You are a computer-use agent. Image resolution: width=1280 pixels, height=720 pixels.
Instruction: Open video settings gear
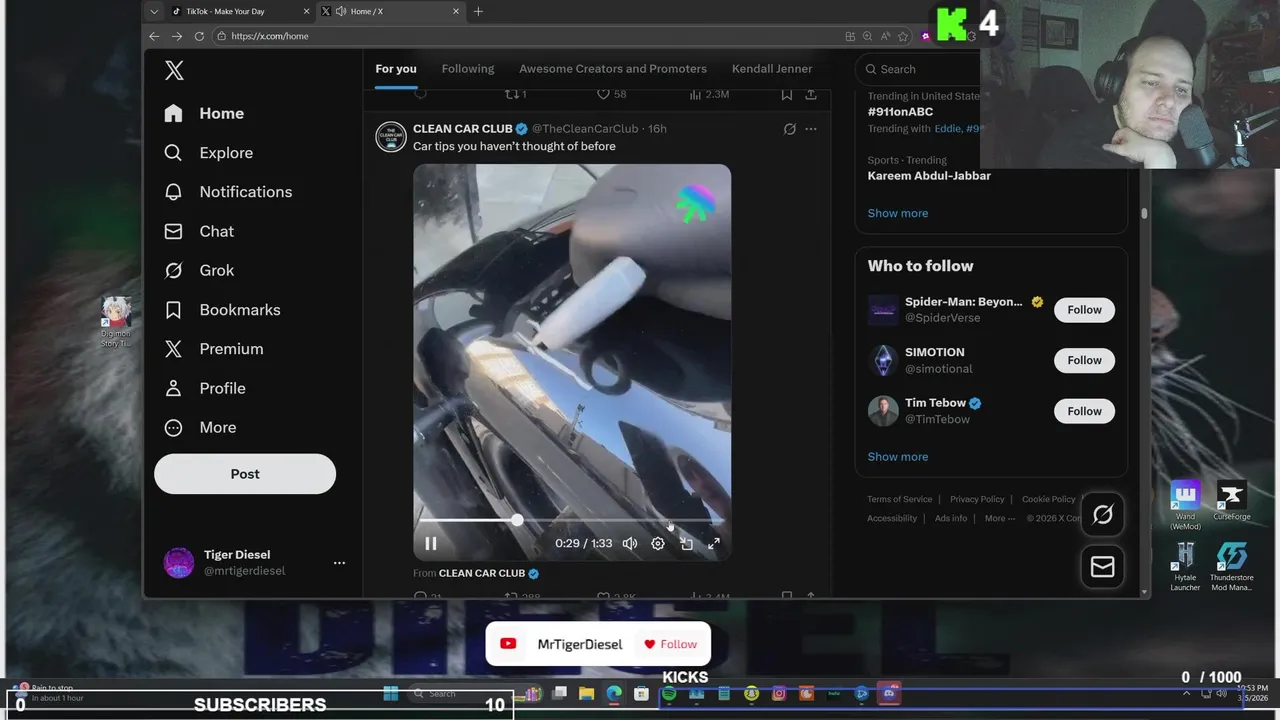coord(658,543)
